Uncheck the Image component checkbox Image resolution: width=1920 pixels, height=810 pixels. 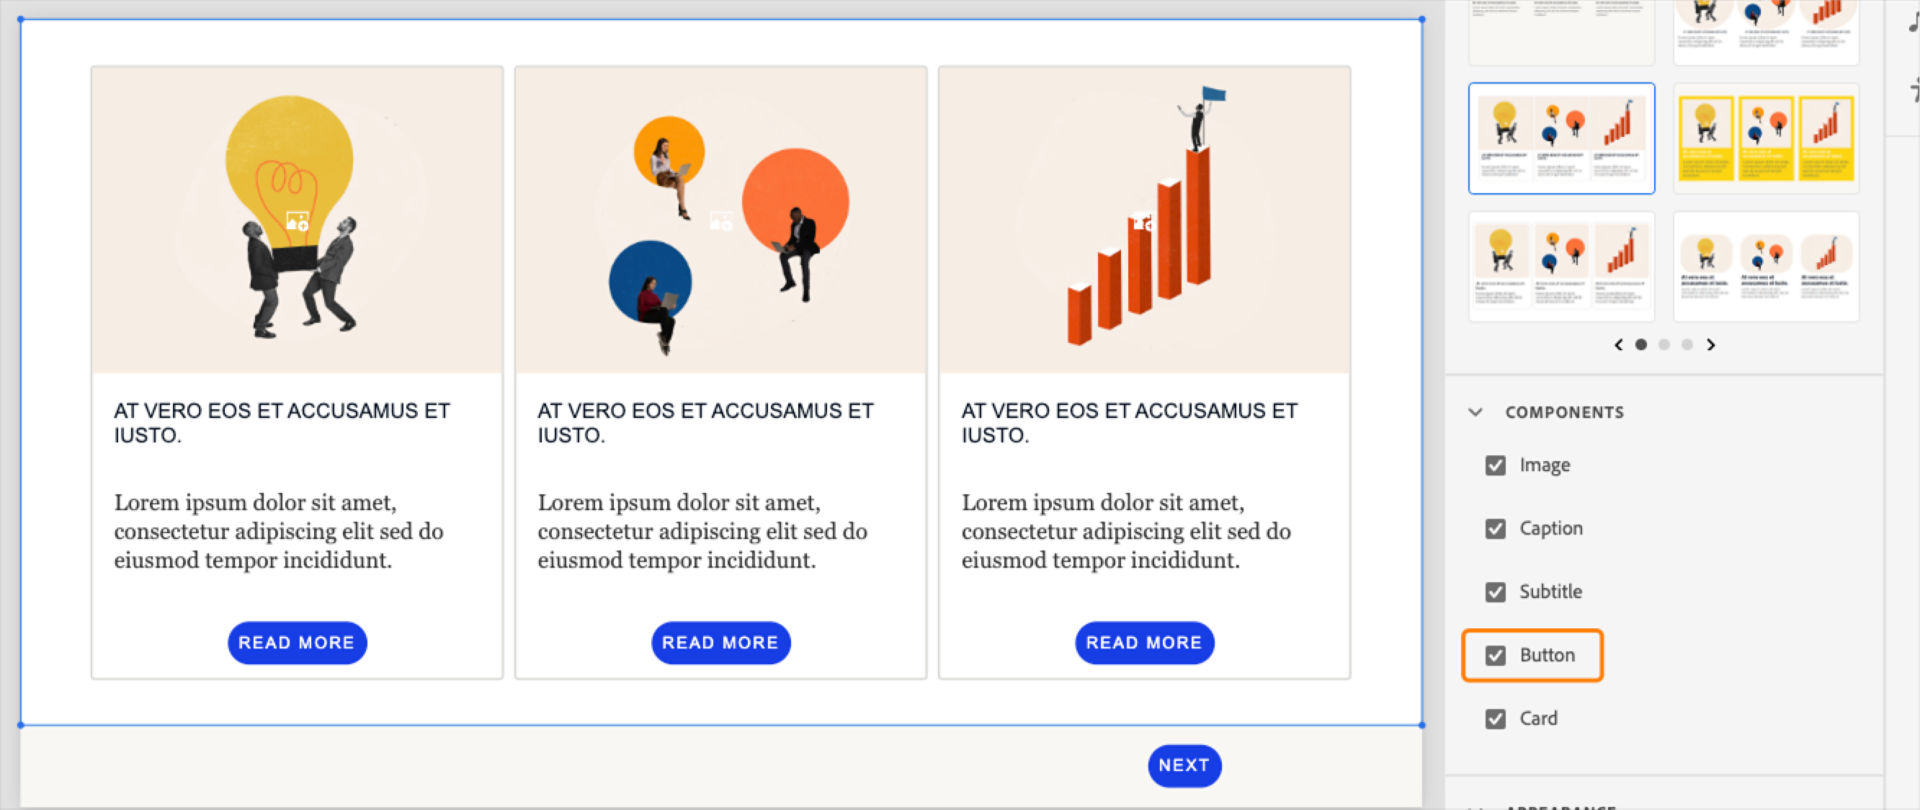pos(1496,465)
